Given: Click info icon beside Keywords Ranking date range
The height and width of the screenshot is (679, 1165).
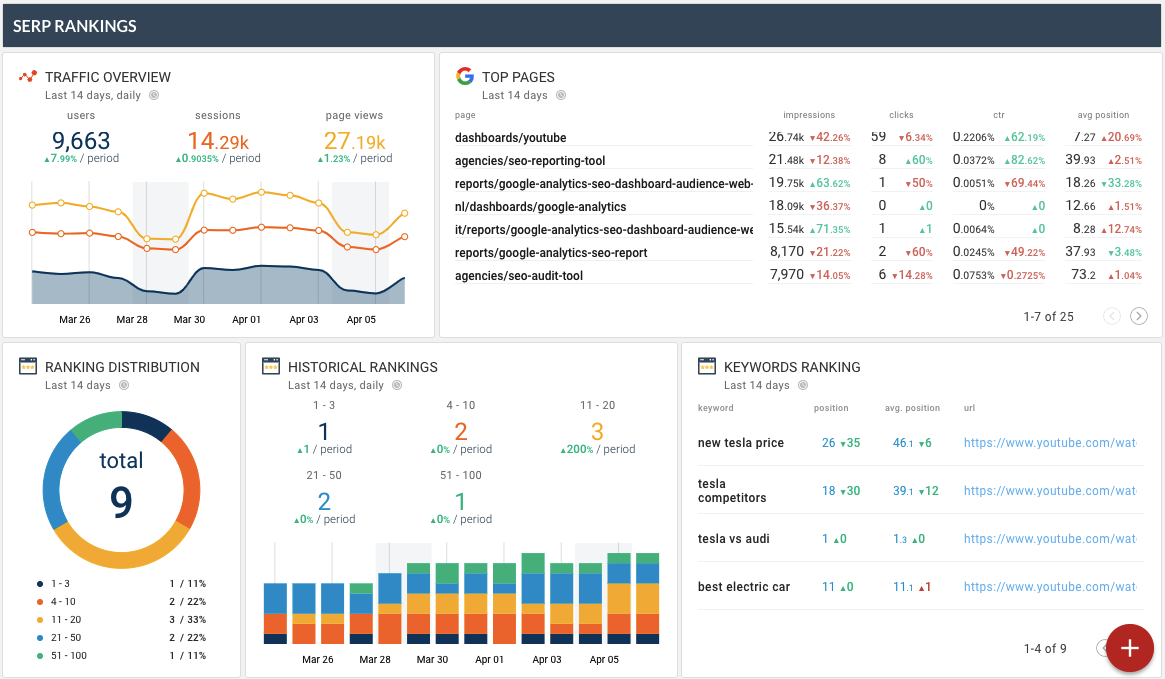Looking at the screenshot, I should tap(803, 385).
